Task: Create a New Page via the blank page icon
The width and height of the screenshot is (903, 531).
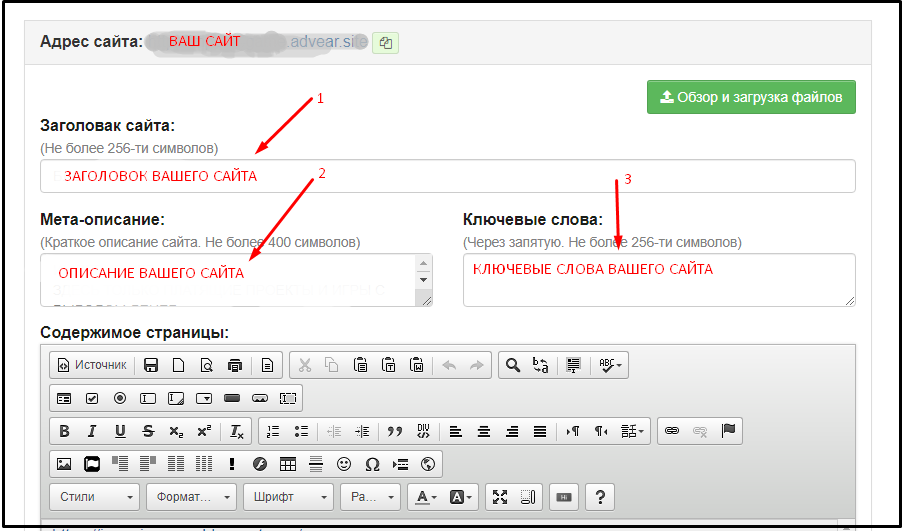Action: click(179, 365)
